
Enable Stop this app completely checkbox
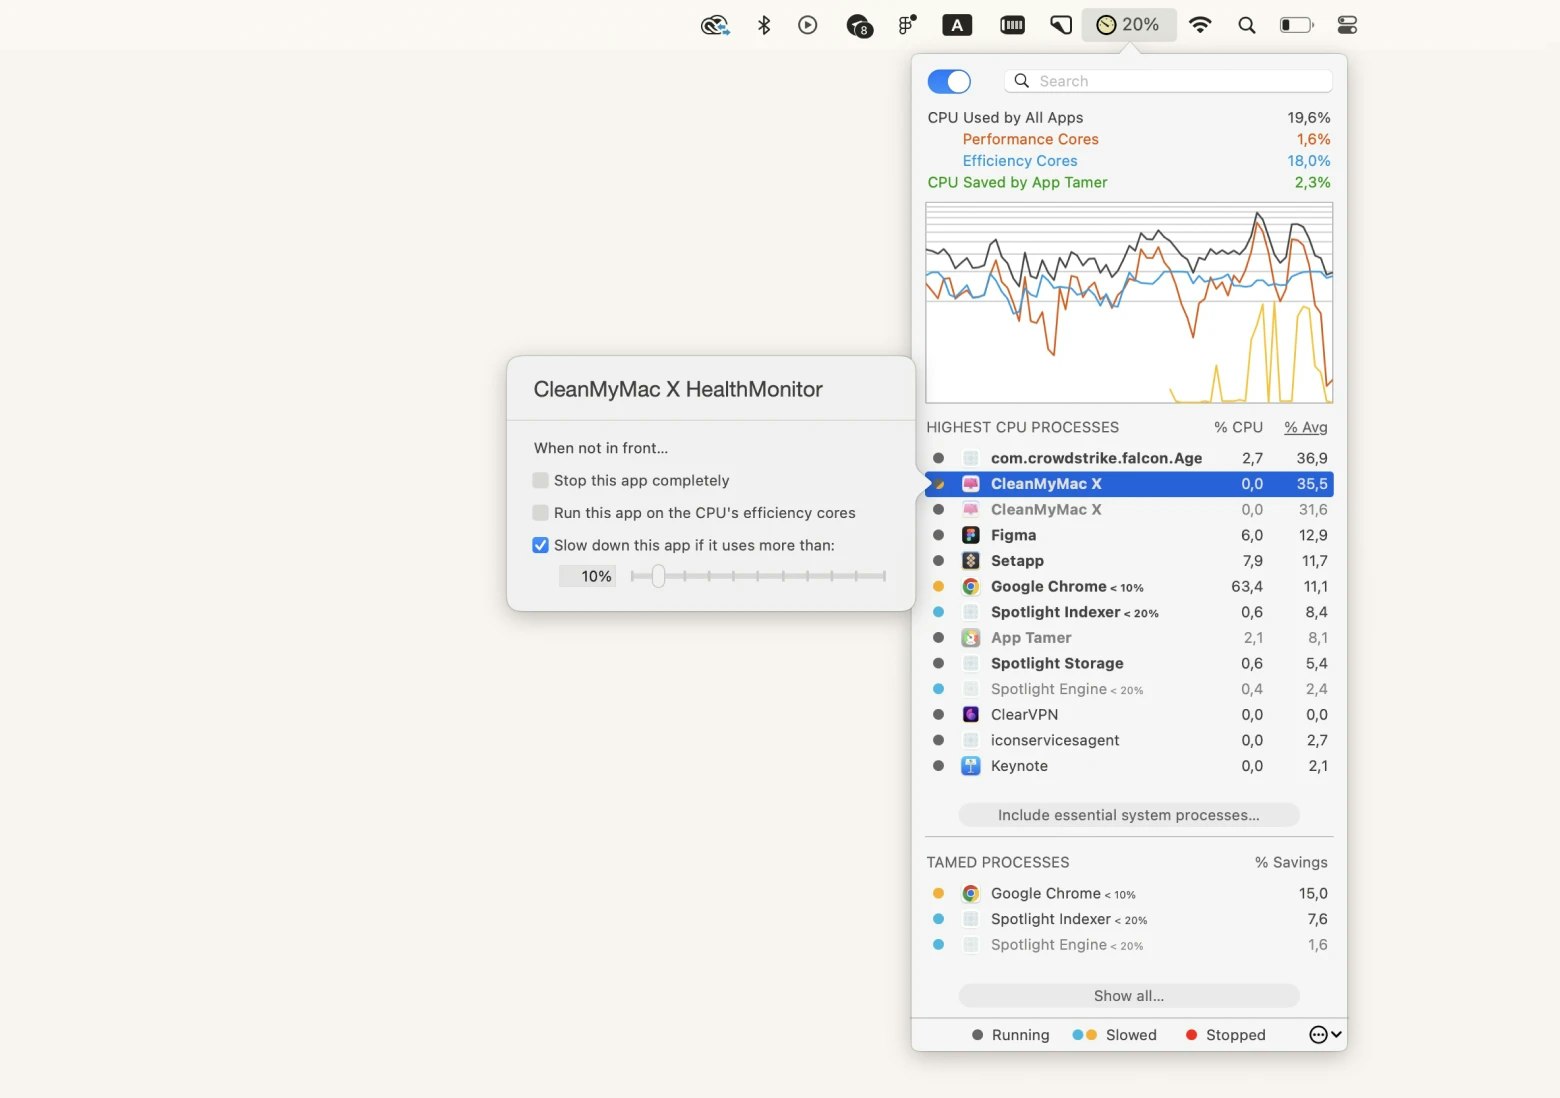pos(540,481)
